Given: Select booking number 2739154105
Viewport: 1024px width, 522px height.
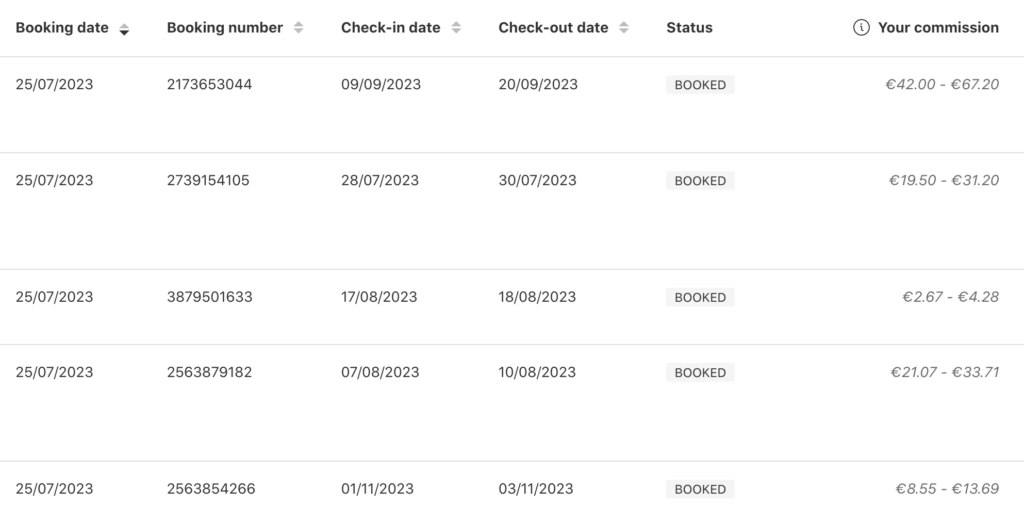Looking at the screenshot, I should tap(208, 181).
